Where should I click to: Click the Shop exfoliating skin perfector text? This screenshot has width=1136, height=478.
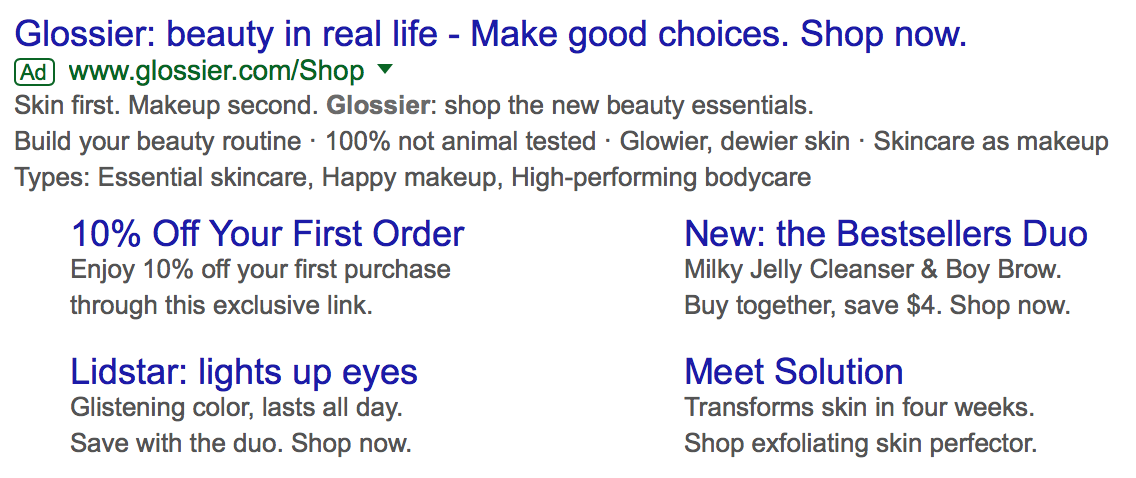tap(861, 443)
